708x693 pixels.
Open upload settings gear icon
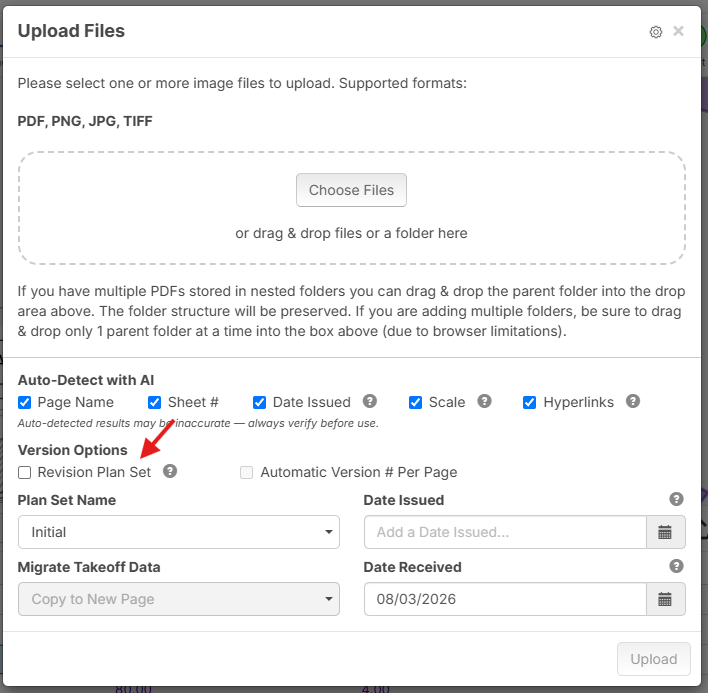click(x=656, y=32)
